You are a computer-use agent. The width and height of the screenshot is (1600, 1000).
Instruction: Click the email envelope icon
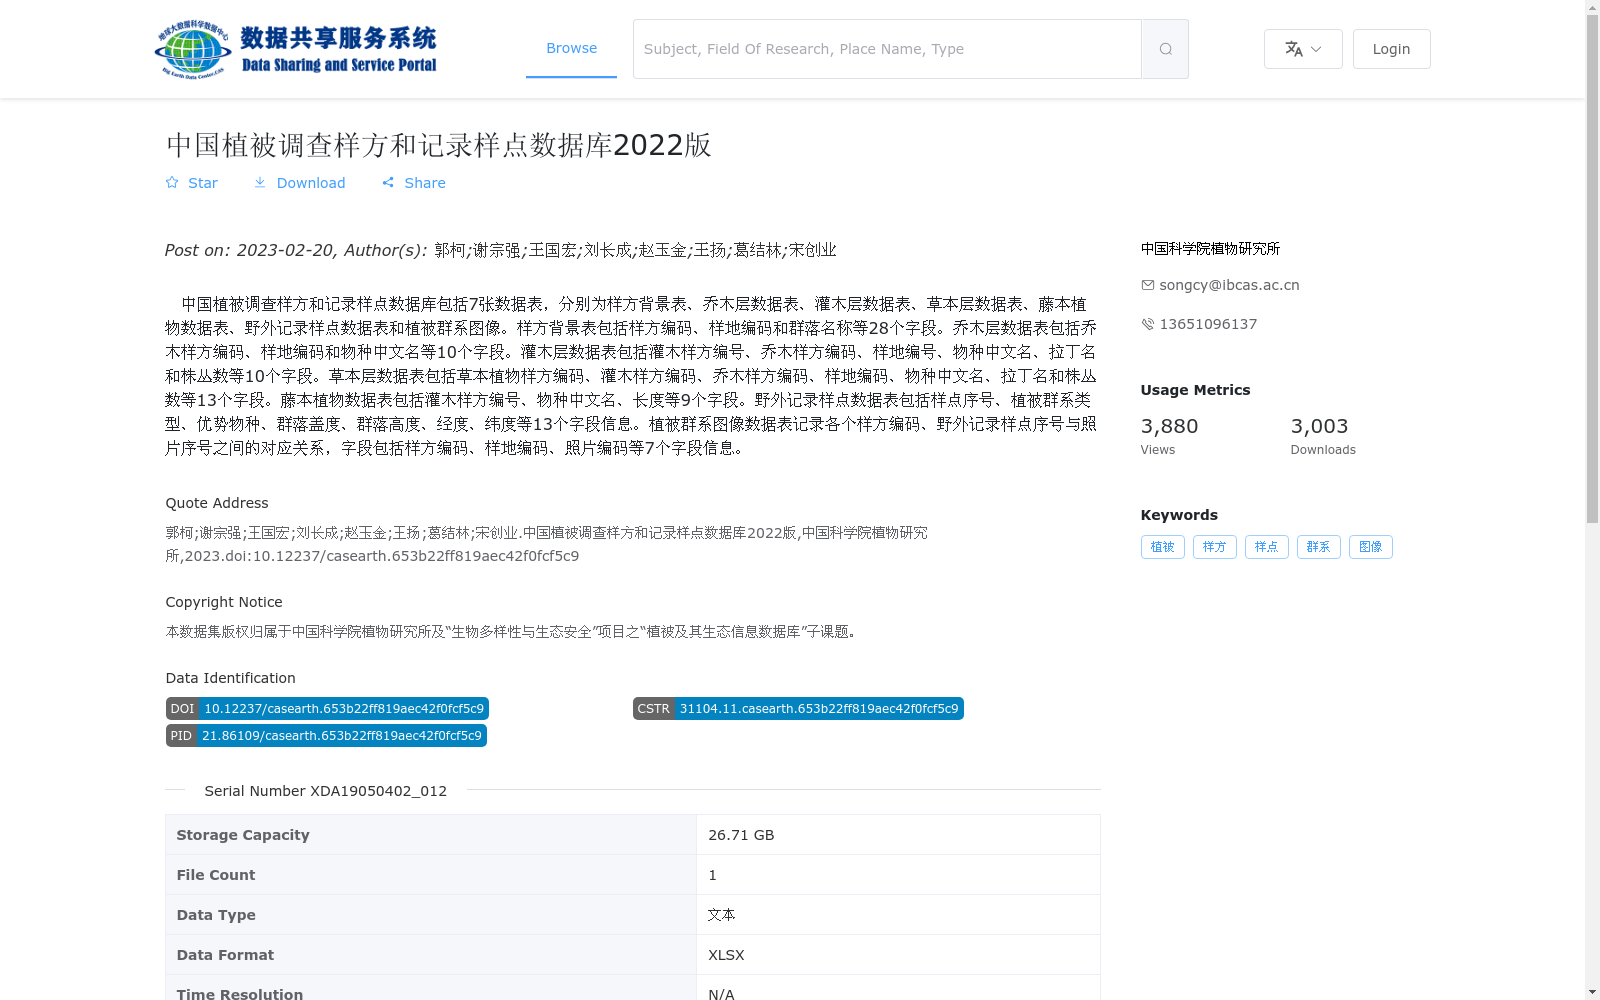click(1148, 285)
